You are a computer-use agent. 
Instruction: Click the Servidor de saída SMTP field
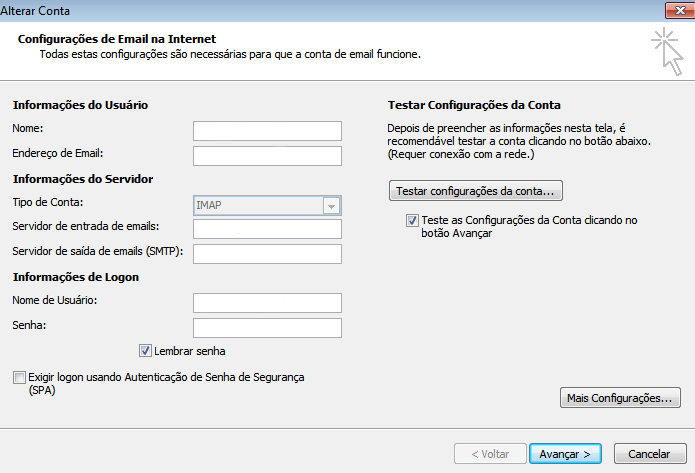[x=267, y=254]
